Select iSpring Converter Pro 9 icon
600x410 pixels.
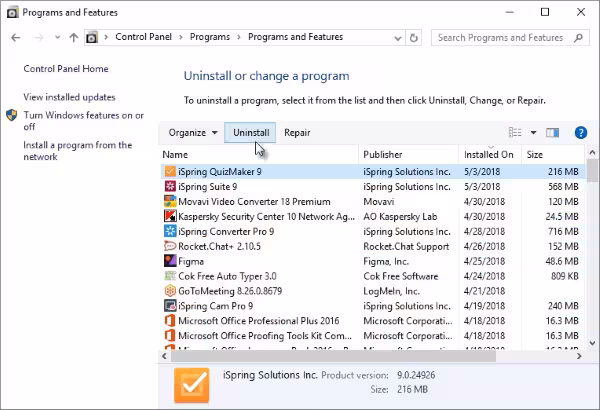tap(170, 231)
